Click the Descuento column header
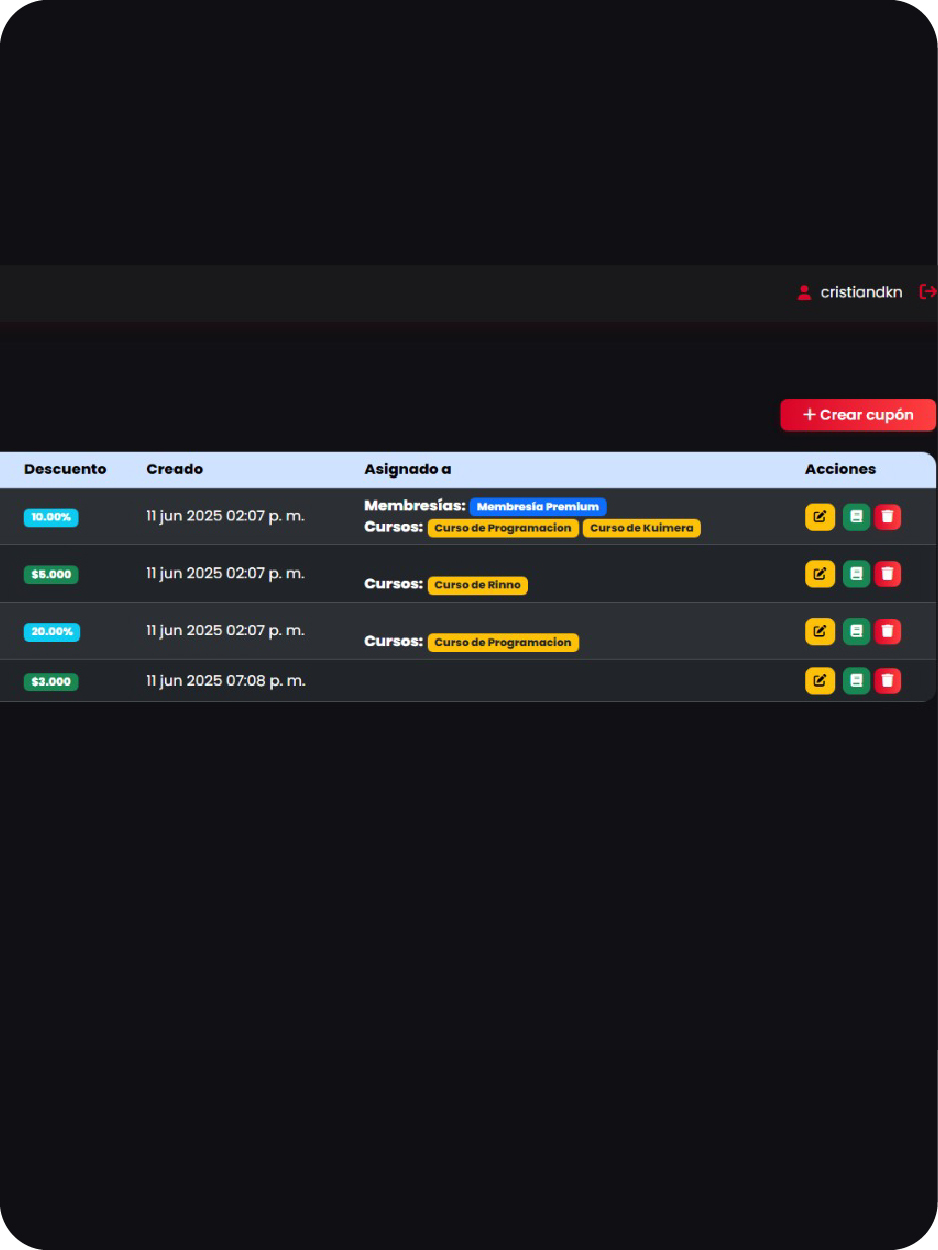 click(65, 469)
